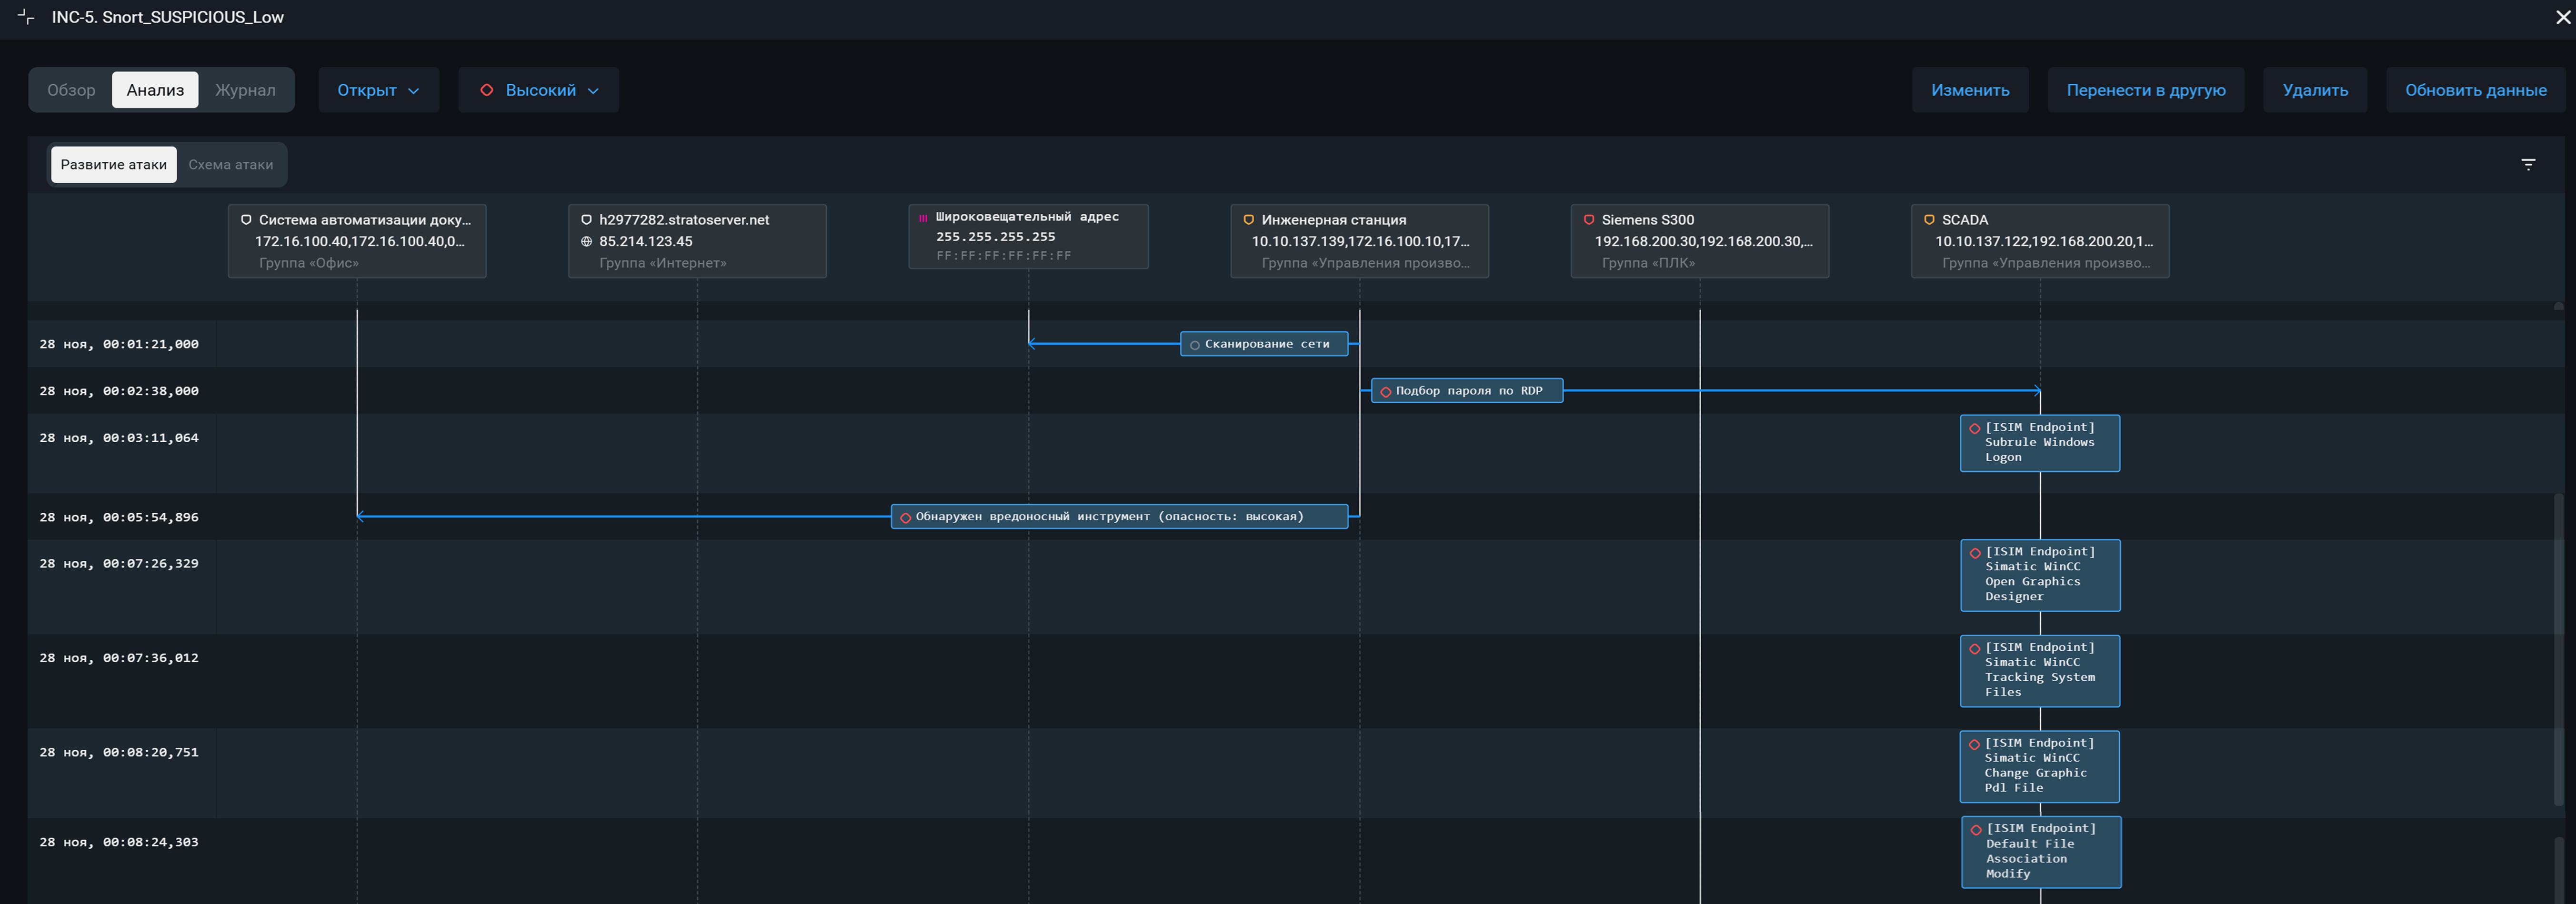Open the Обнаружен вредоносный инструмент event
Viewport: 2576px width, 904px height.
pyautogui.click(x=1119, y=517)
